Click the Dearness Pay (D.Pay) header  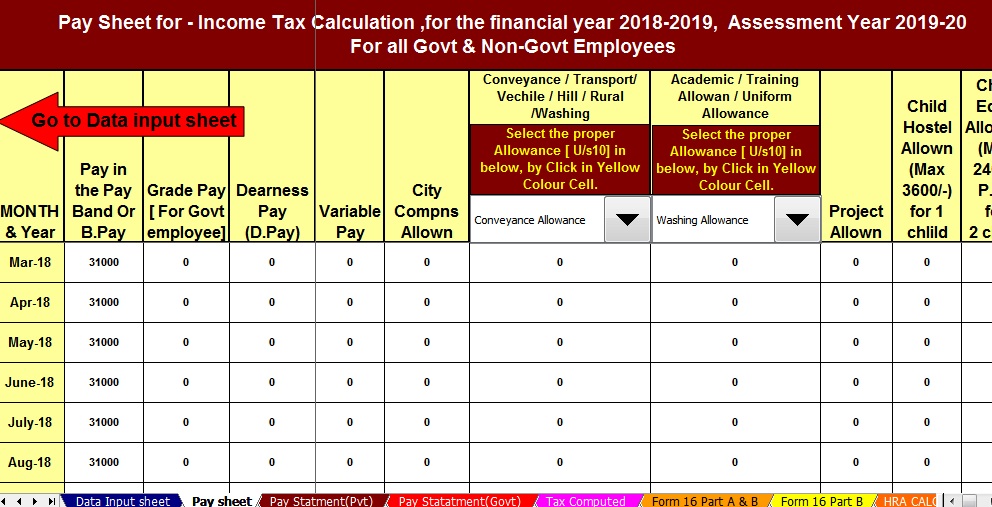coord(272,211)
